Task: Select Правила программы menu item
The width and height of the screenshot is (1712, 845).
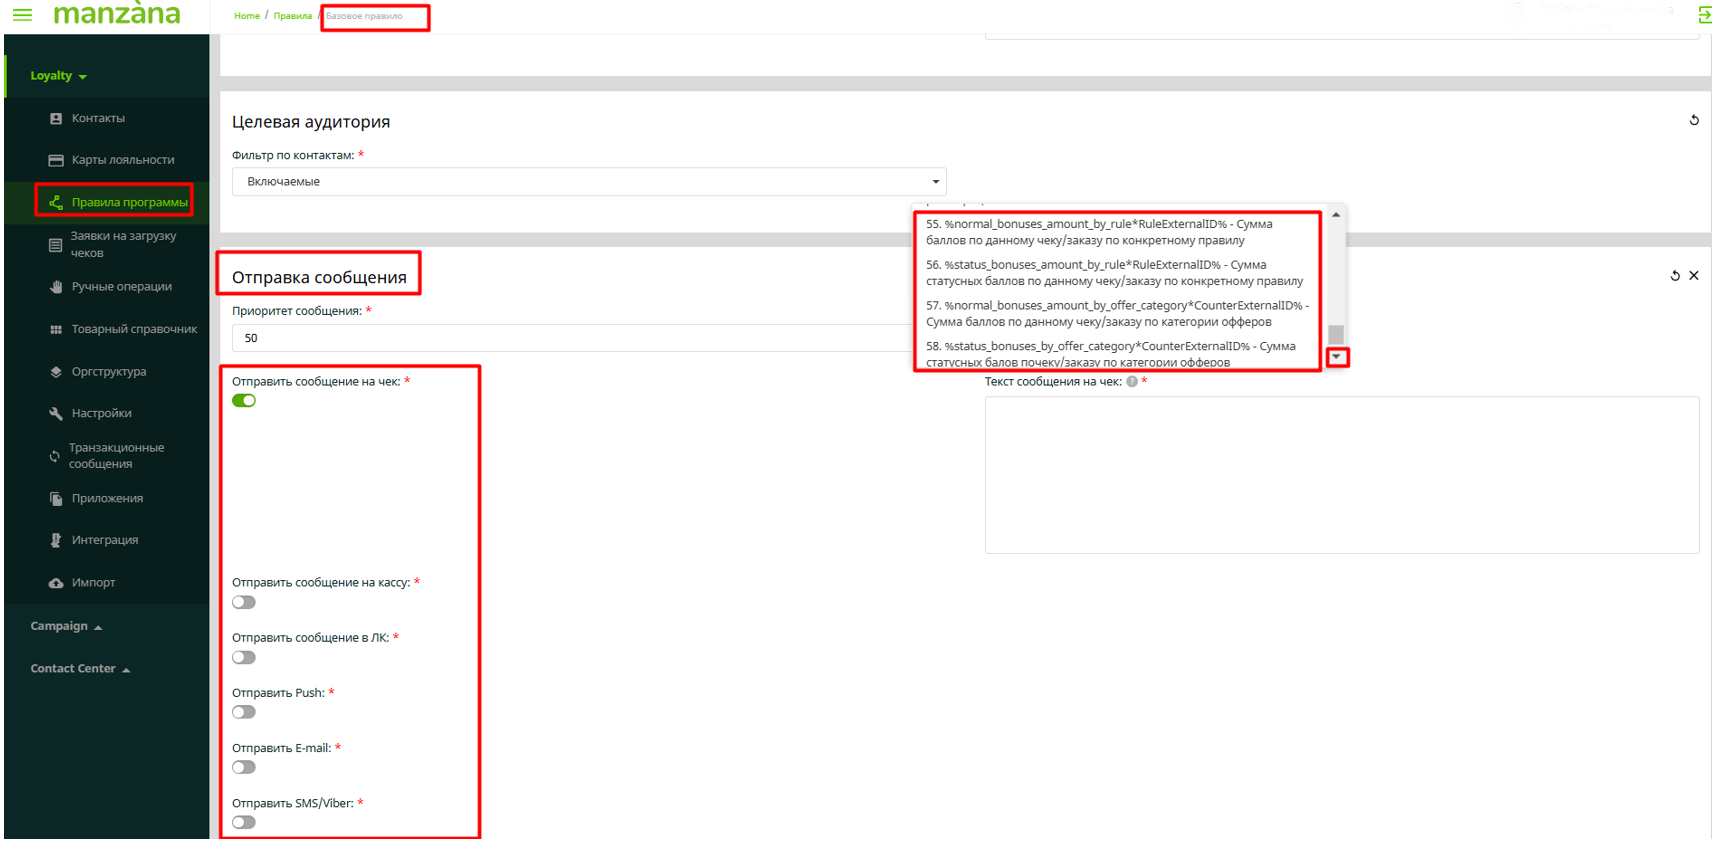Action: 128,202
